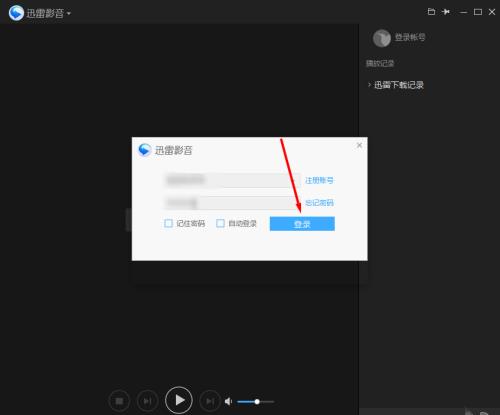The image size is (500, 415).
Task: Open the 忘记密码 link
Action: (319, 202)
